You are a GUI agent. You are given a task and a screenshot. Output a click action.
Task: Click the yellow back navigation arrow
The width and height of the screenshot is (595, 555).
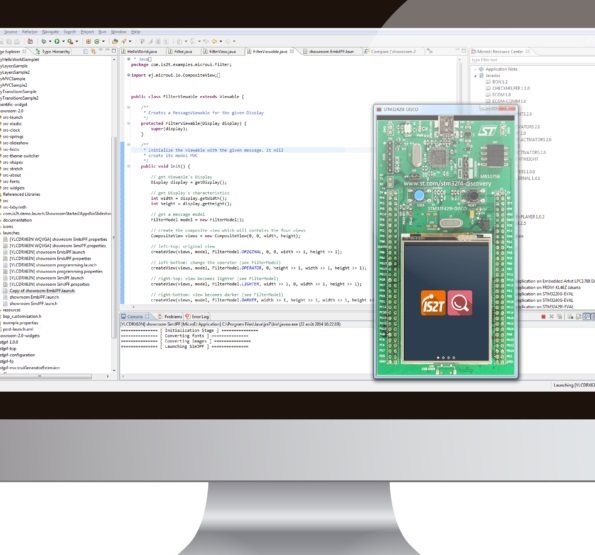(214, 41)
